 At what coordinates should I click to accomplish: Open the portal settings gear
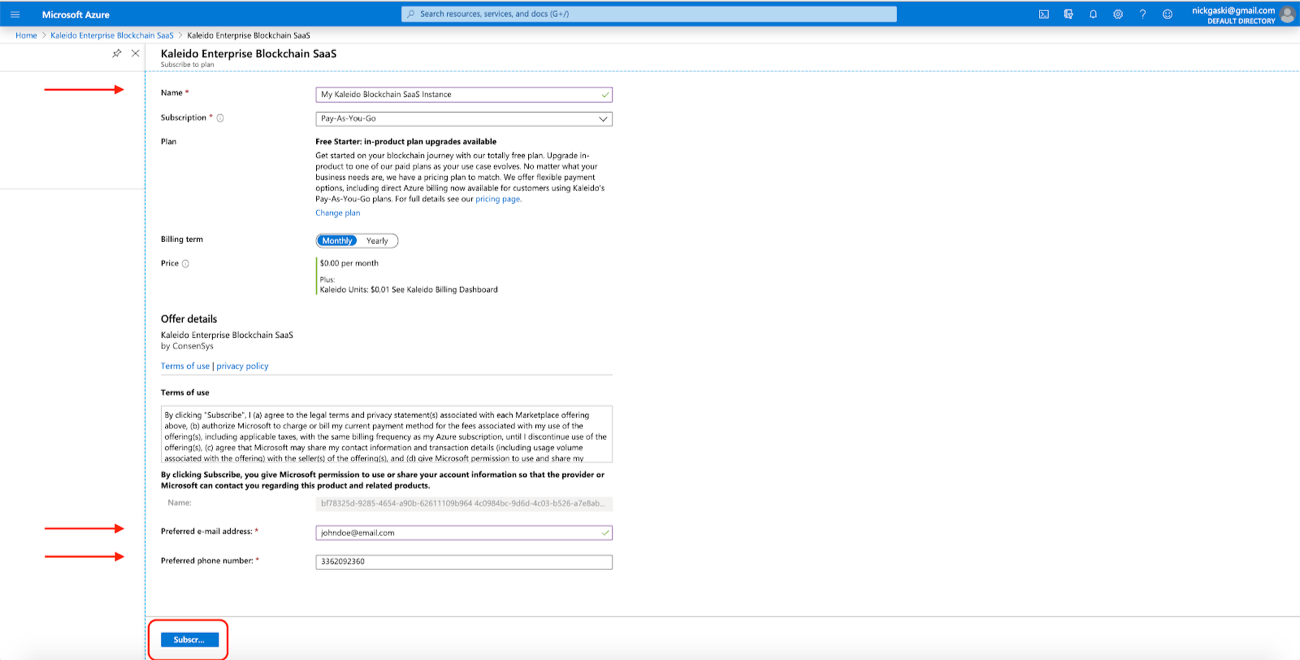(x=1118, y=14)
